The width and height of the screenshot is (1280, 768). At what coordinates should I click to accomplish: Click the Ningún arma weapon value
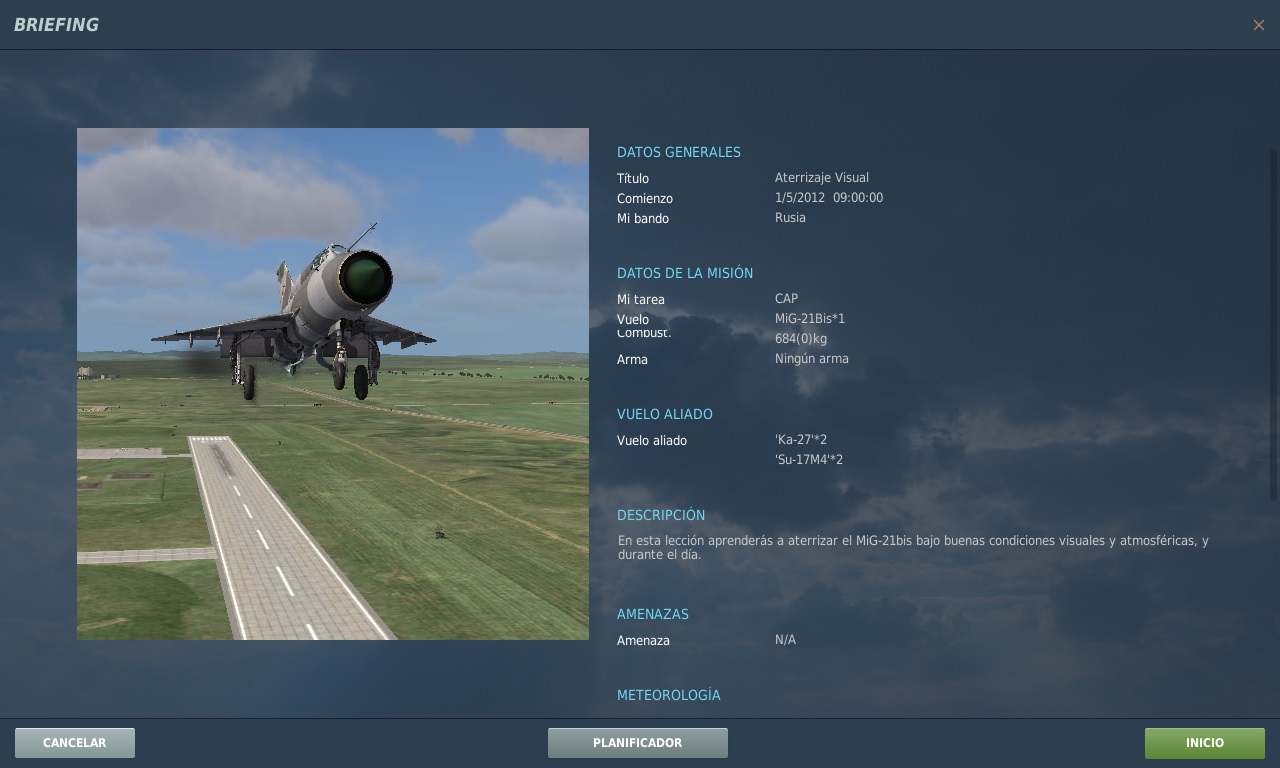tap(811, 359)
